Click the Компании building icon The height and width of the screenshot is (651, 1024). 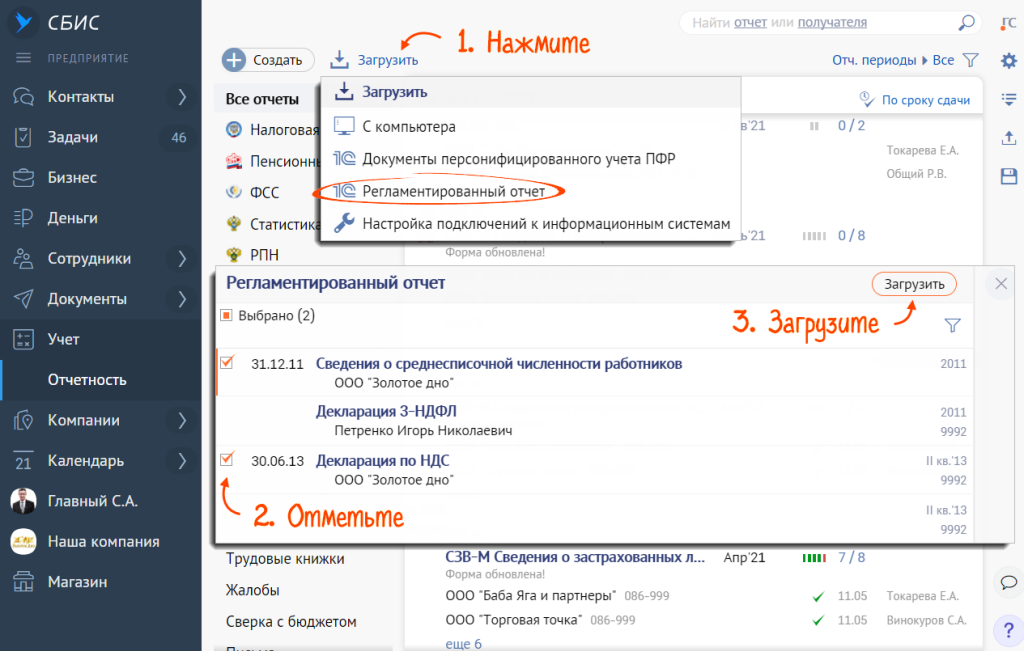(x=24, y=420)
